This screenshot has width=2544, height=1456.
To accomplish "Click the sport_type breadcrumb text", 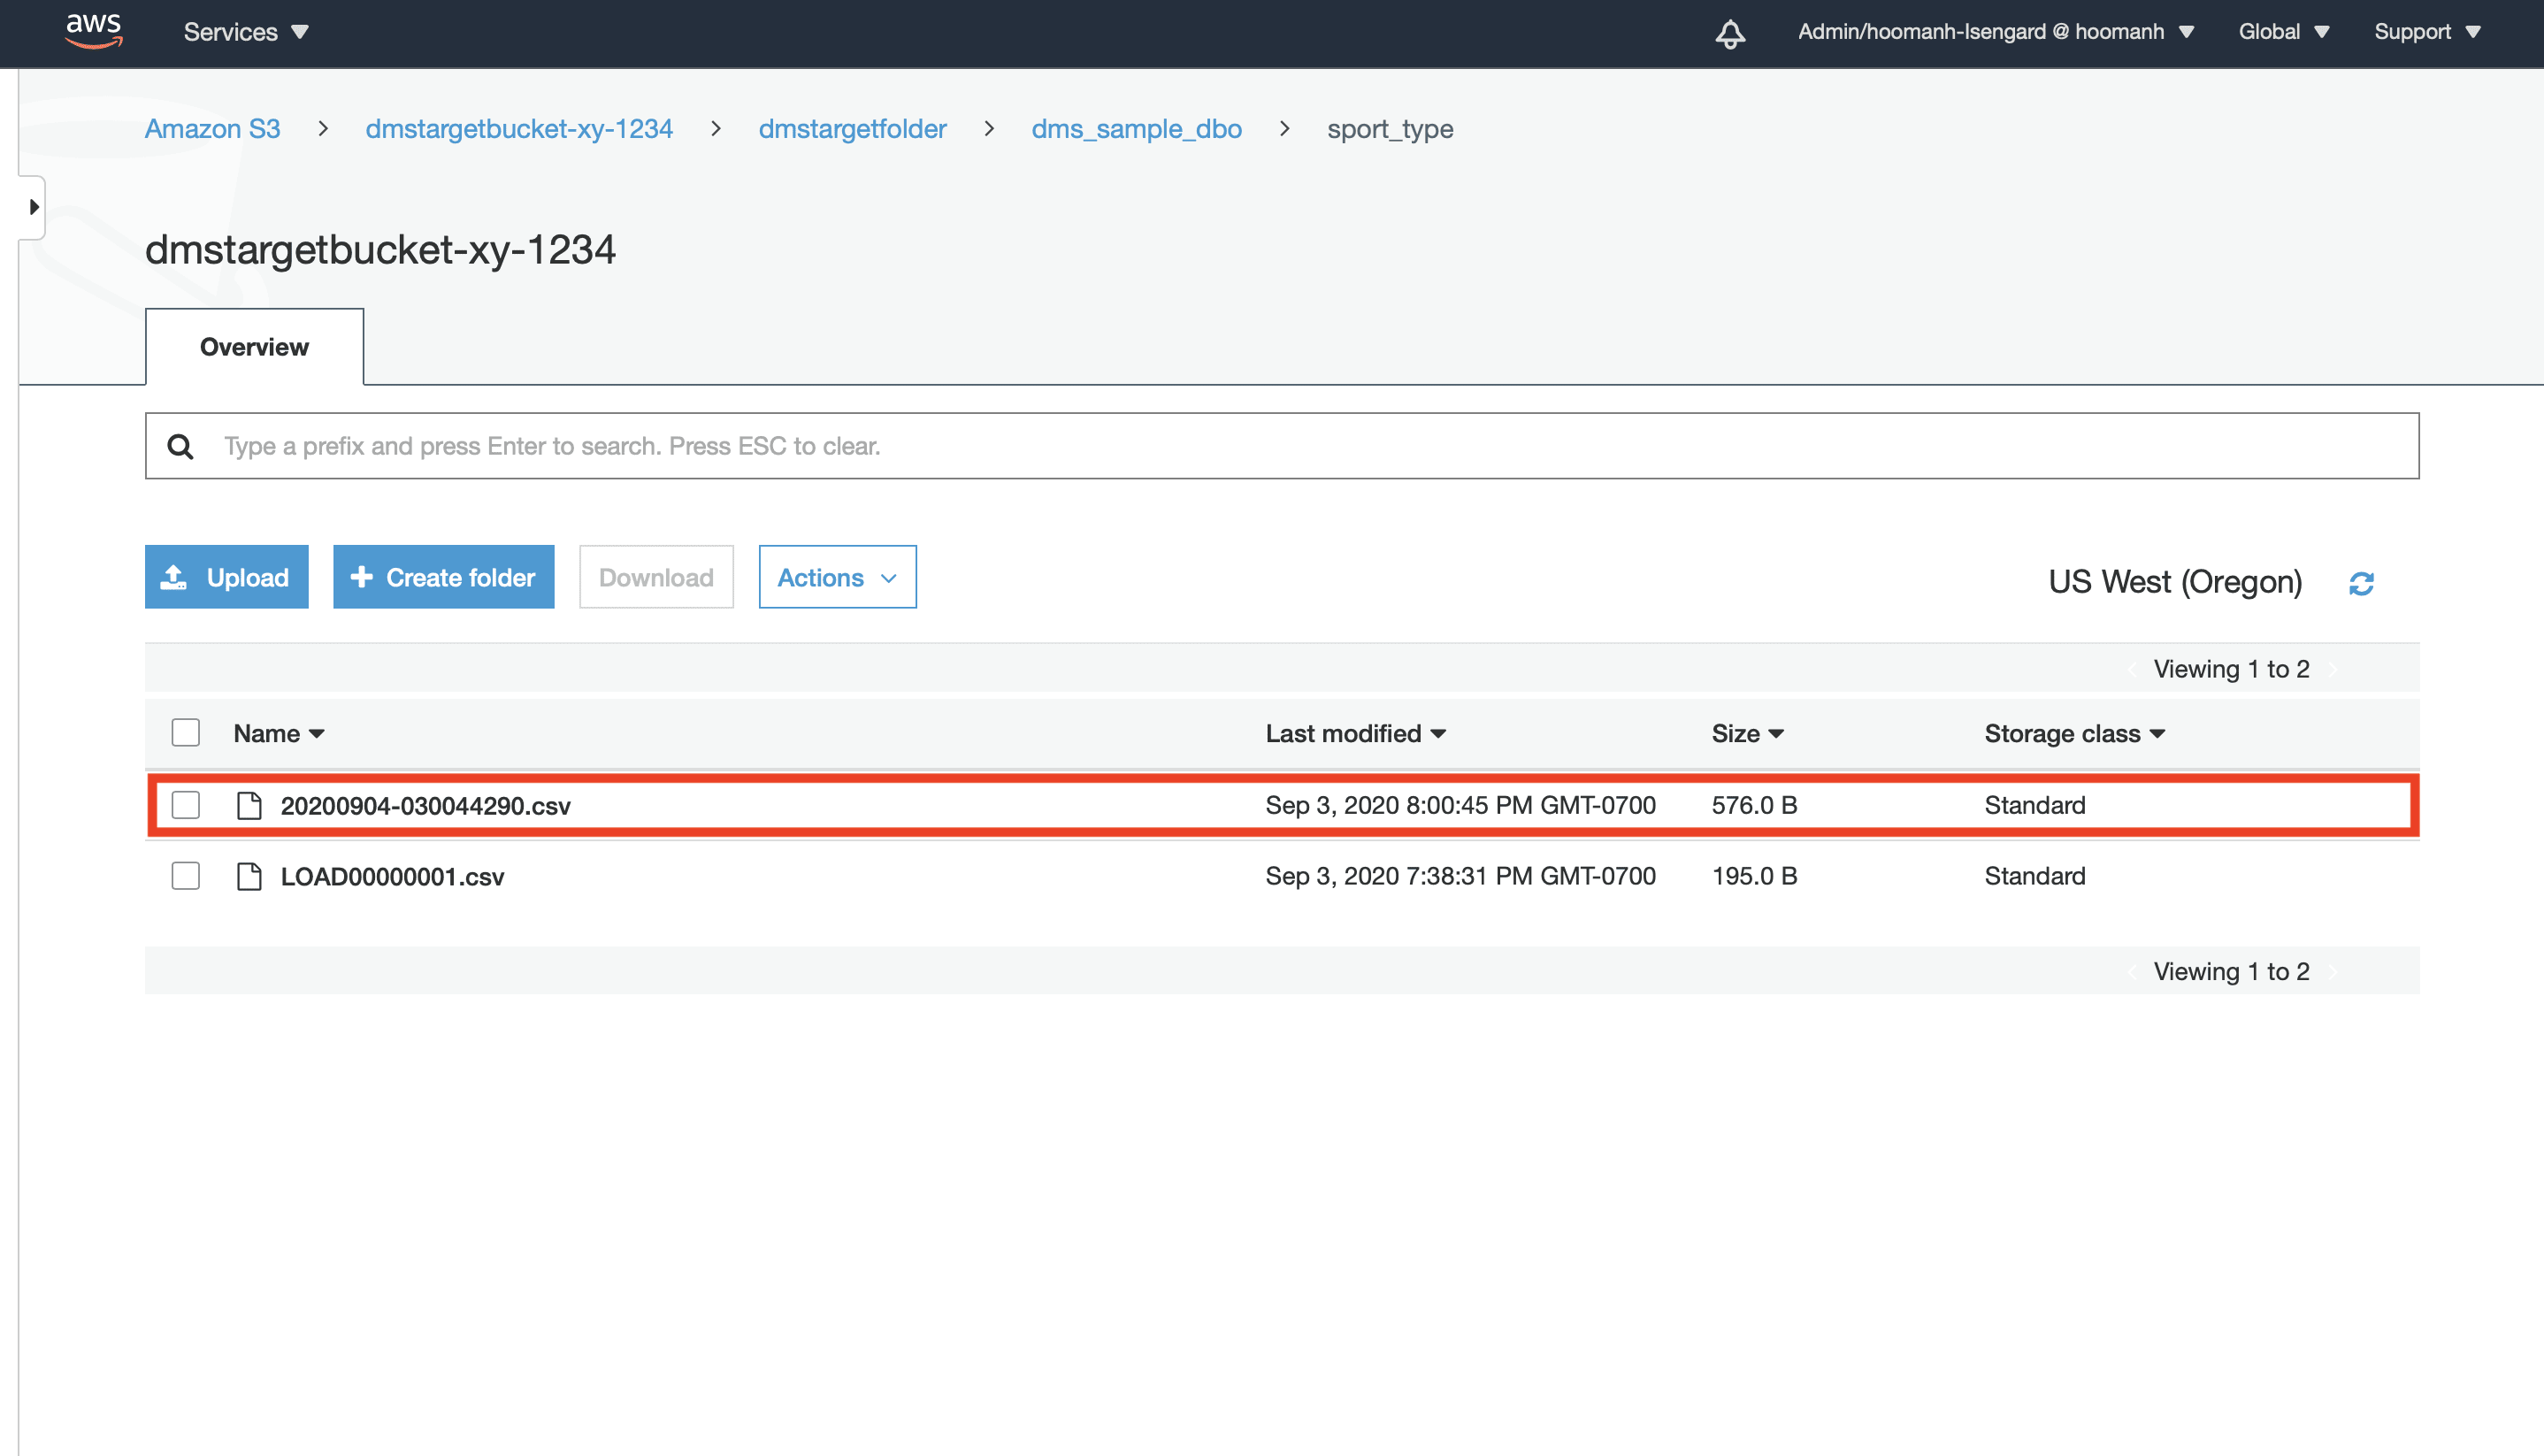I will click(1390, 129).
